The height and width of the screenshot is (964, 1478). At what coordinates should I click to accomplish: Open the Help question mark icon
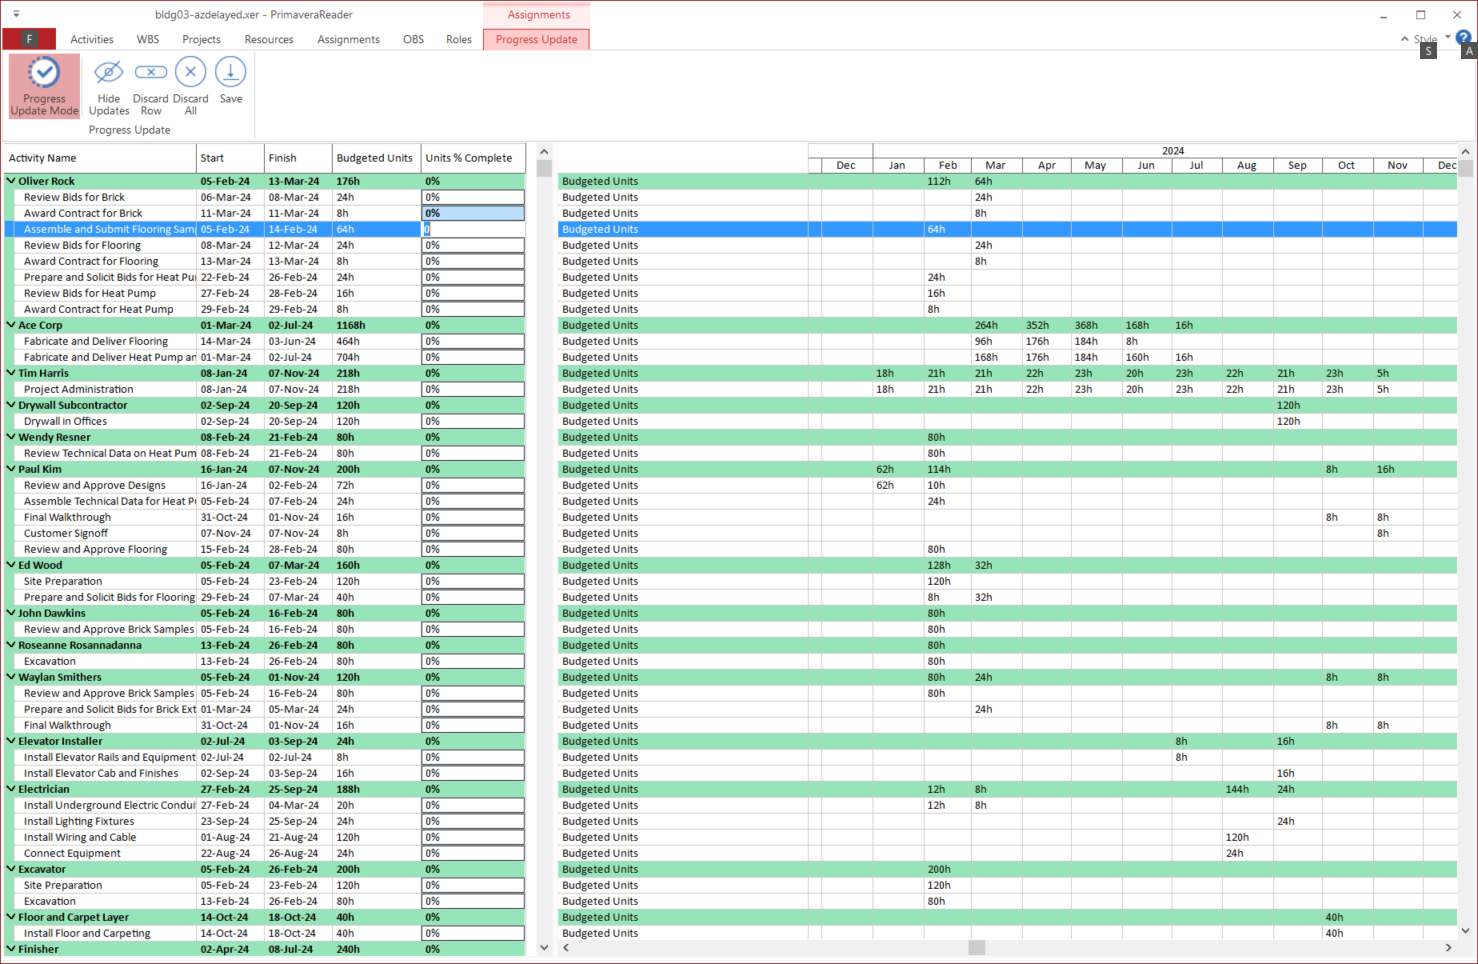tap(1463, 38)
